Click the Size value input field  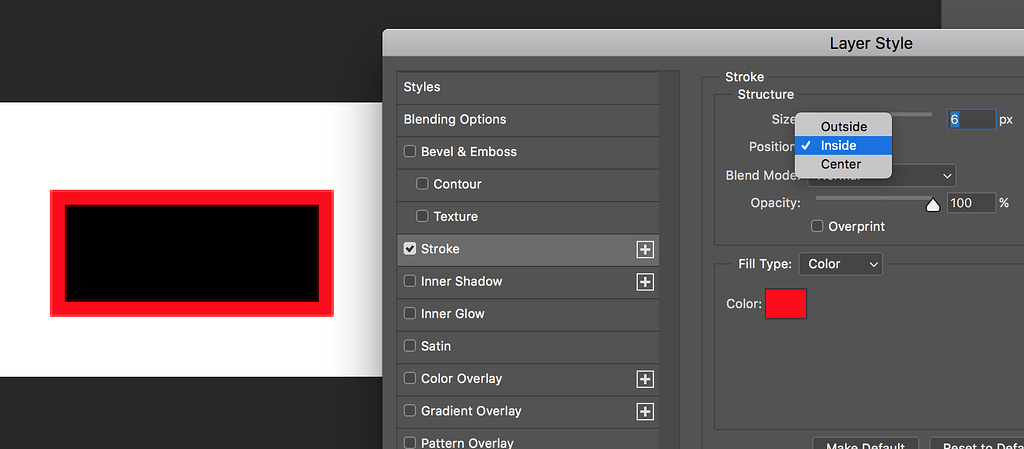tap(971, 120)
